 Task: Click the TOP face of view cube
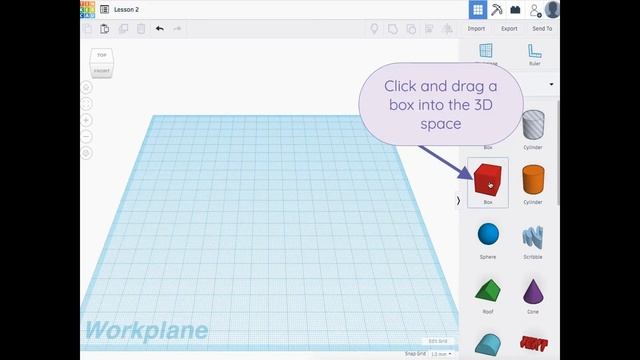pyautogui.click(x=102, y=55)
